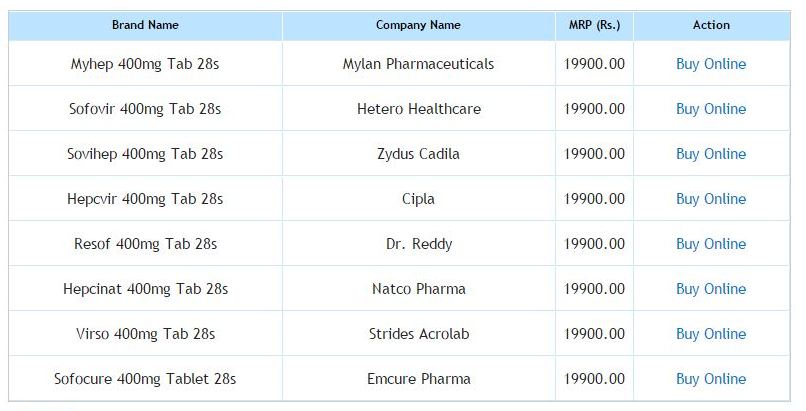Viewport: 806px width, 411px height.
Task: Click Buy Online in Natco Pharma row
Action: (x=711, y=289)
